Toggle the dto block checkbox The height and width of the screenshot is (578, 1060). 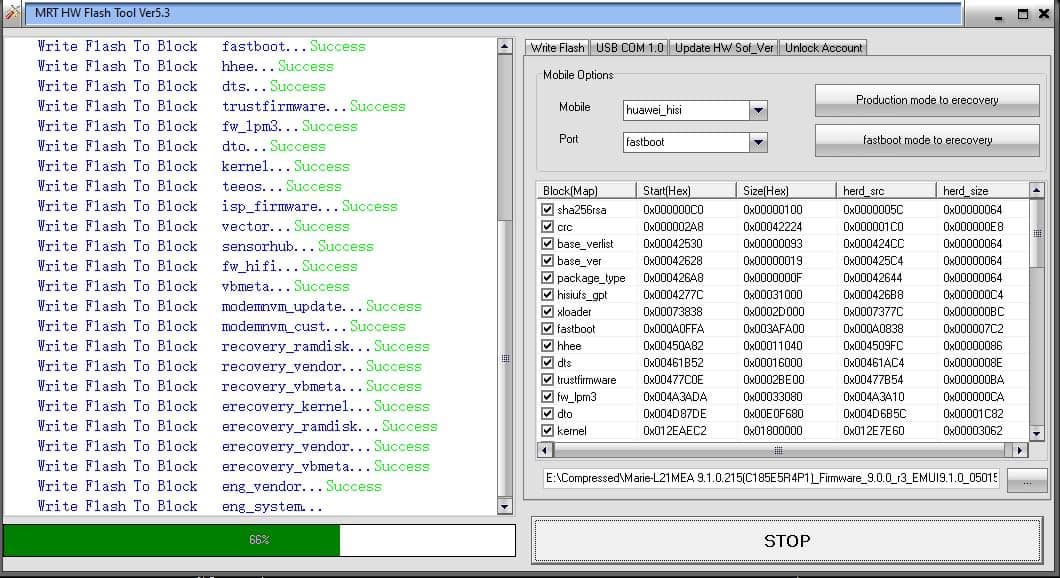(x=548, y=413)
